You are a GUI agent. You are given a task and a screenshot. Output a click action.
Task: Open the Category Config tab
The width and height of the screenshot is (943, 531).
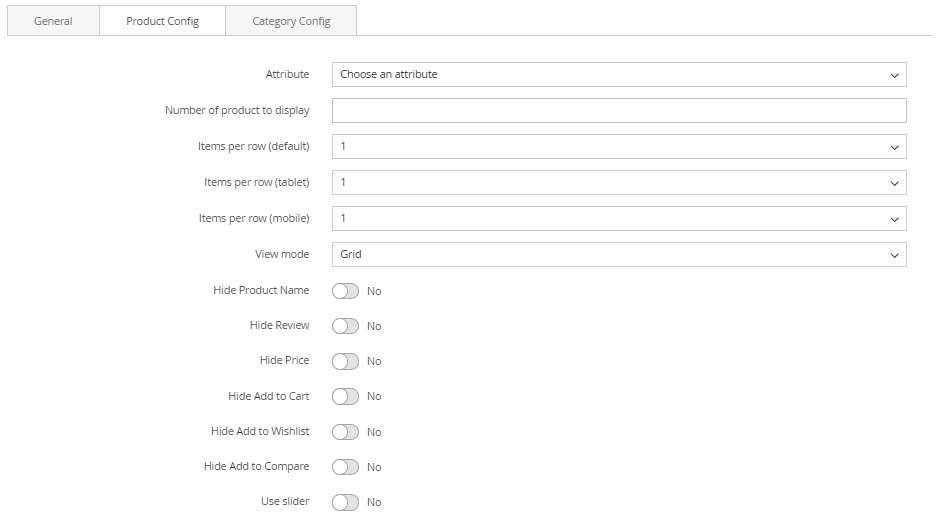pyautogui.click(x=291, y=21)
